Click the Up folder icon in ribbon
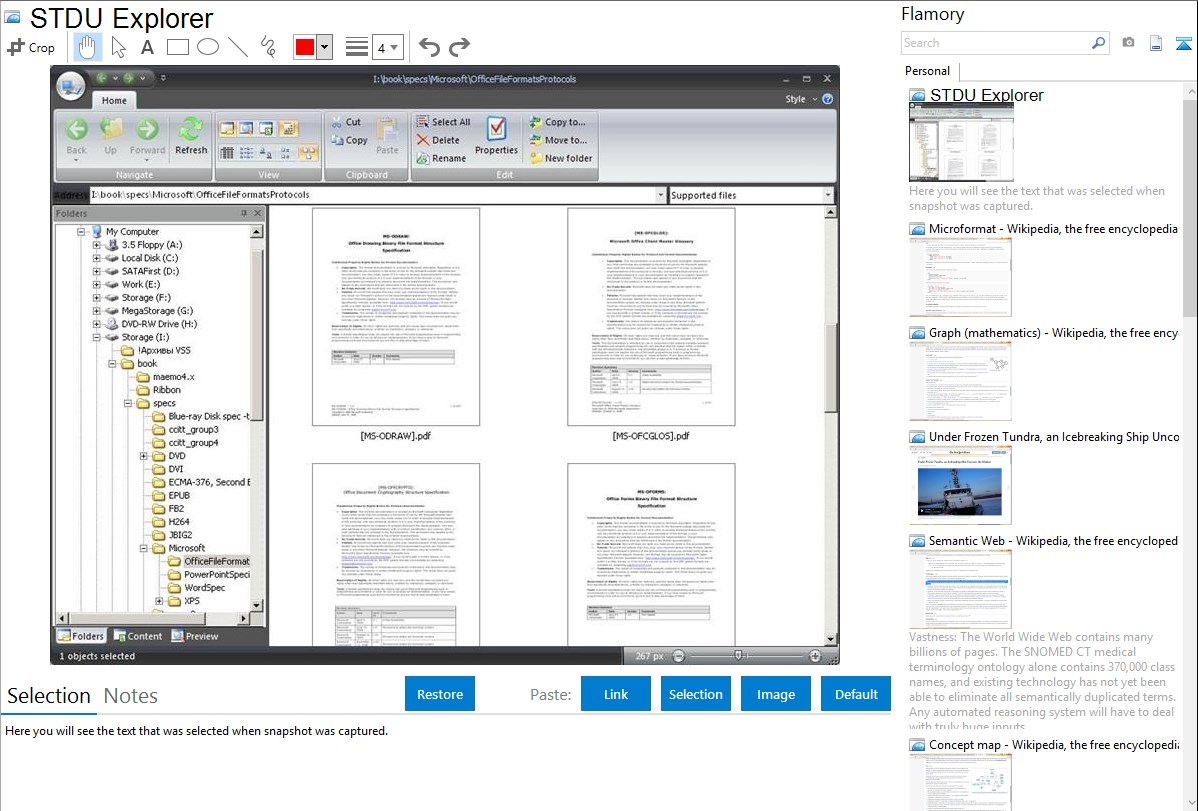Viewport: 1198px width, 811px height. pyautogui.click(x=112, y=129)
